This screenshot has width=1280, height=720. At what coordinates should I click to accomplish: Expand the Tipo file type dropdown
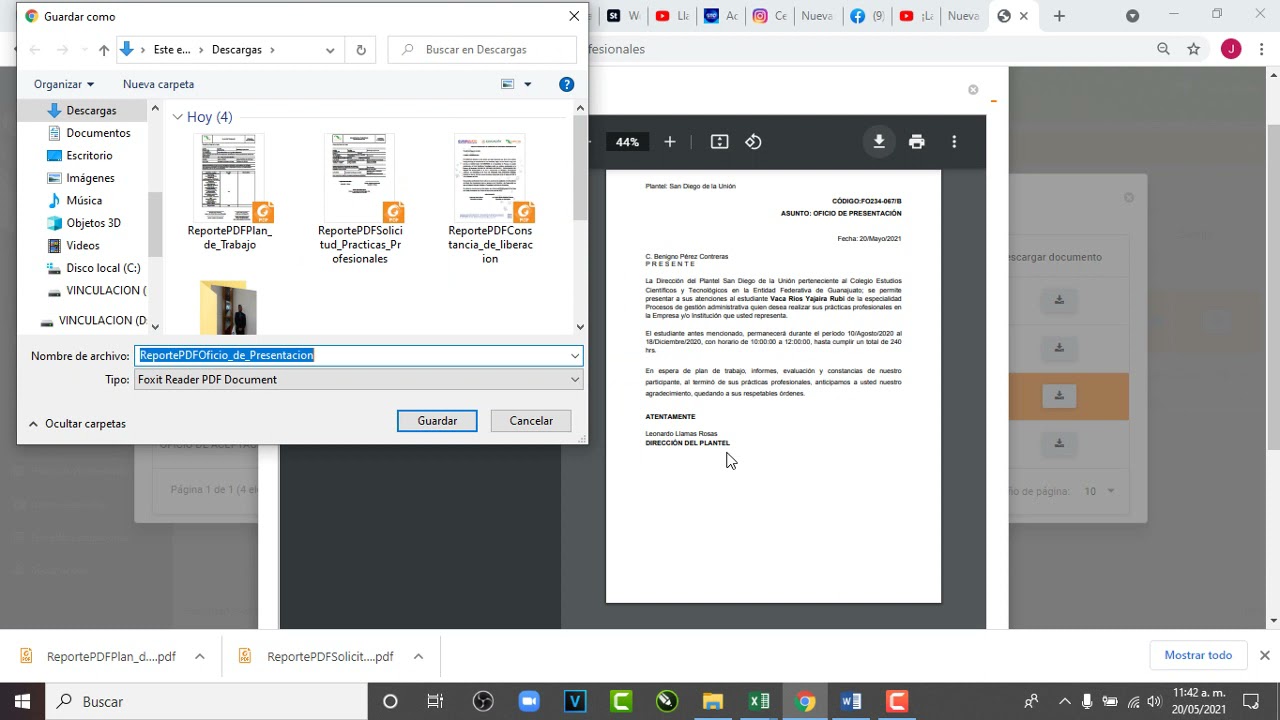574,379
